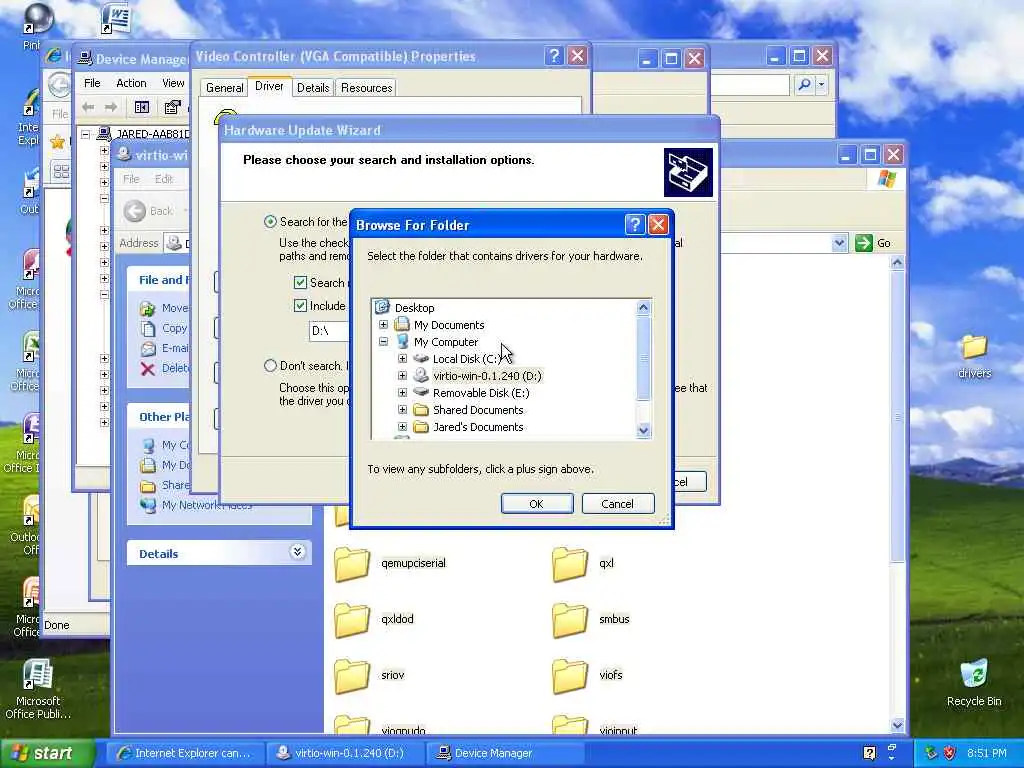Click Device Manager back arrow
1024x768 pixels.
click(x=88, y=107)
